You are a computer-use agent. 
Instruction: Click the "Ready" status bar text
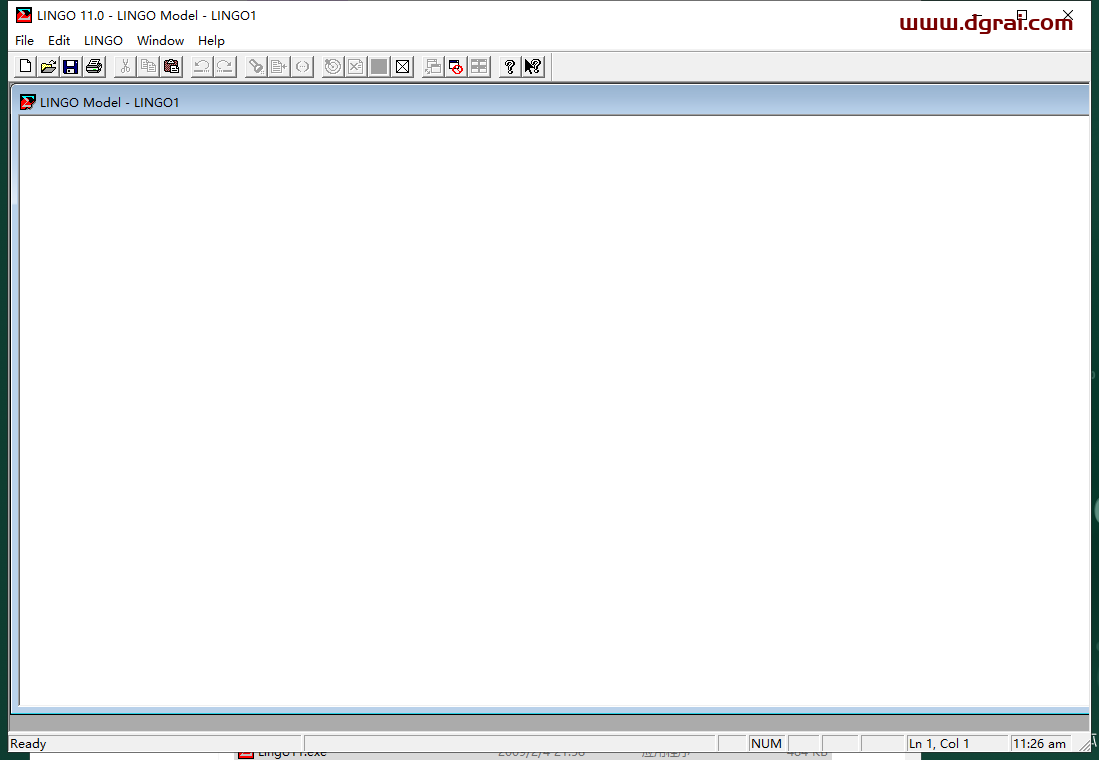tap(28, 744)
